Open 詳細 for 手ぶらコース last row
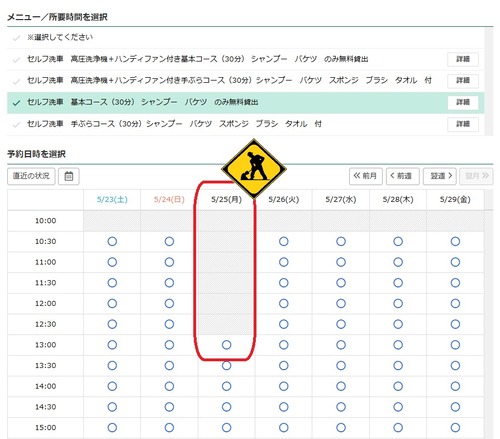This screenshot has height=439, width=500. click(463, 124)
